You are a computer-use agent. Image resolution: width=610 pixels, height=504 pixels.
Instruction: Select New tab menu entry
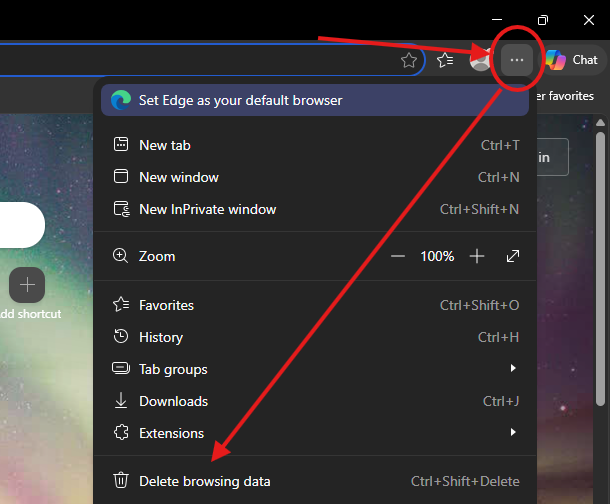(x=315, y=145)
